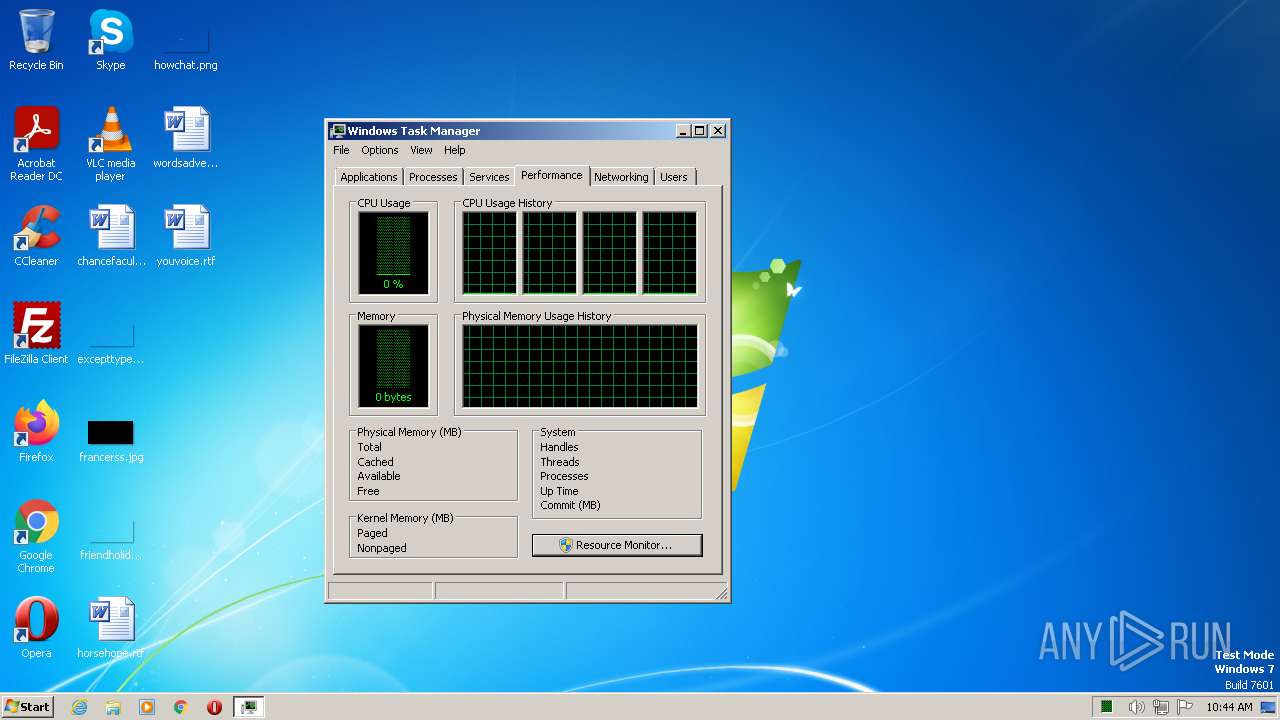
Task: Open Acrobat Reader DC shortcut
Action: [x=36, y=143]
